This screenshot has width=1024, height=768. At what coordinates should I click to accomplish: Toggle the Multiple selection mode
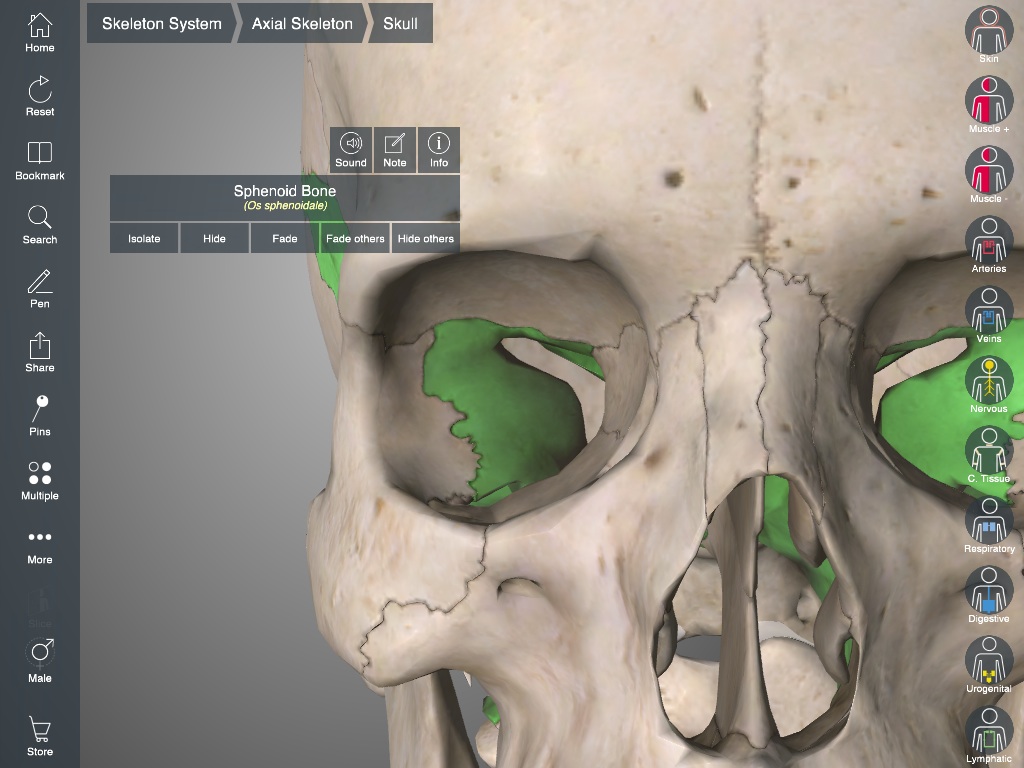[40, 480]
